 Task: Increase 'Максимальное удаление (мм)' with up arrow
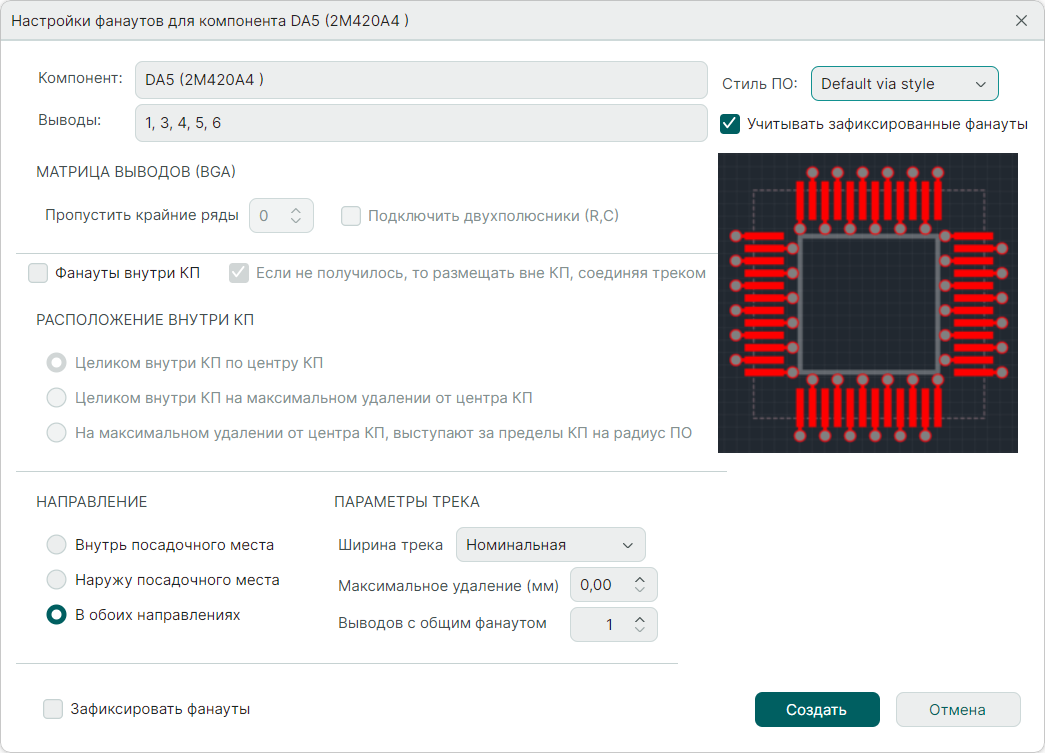click(640, 579)
